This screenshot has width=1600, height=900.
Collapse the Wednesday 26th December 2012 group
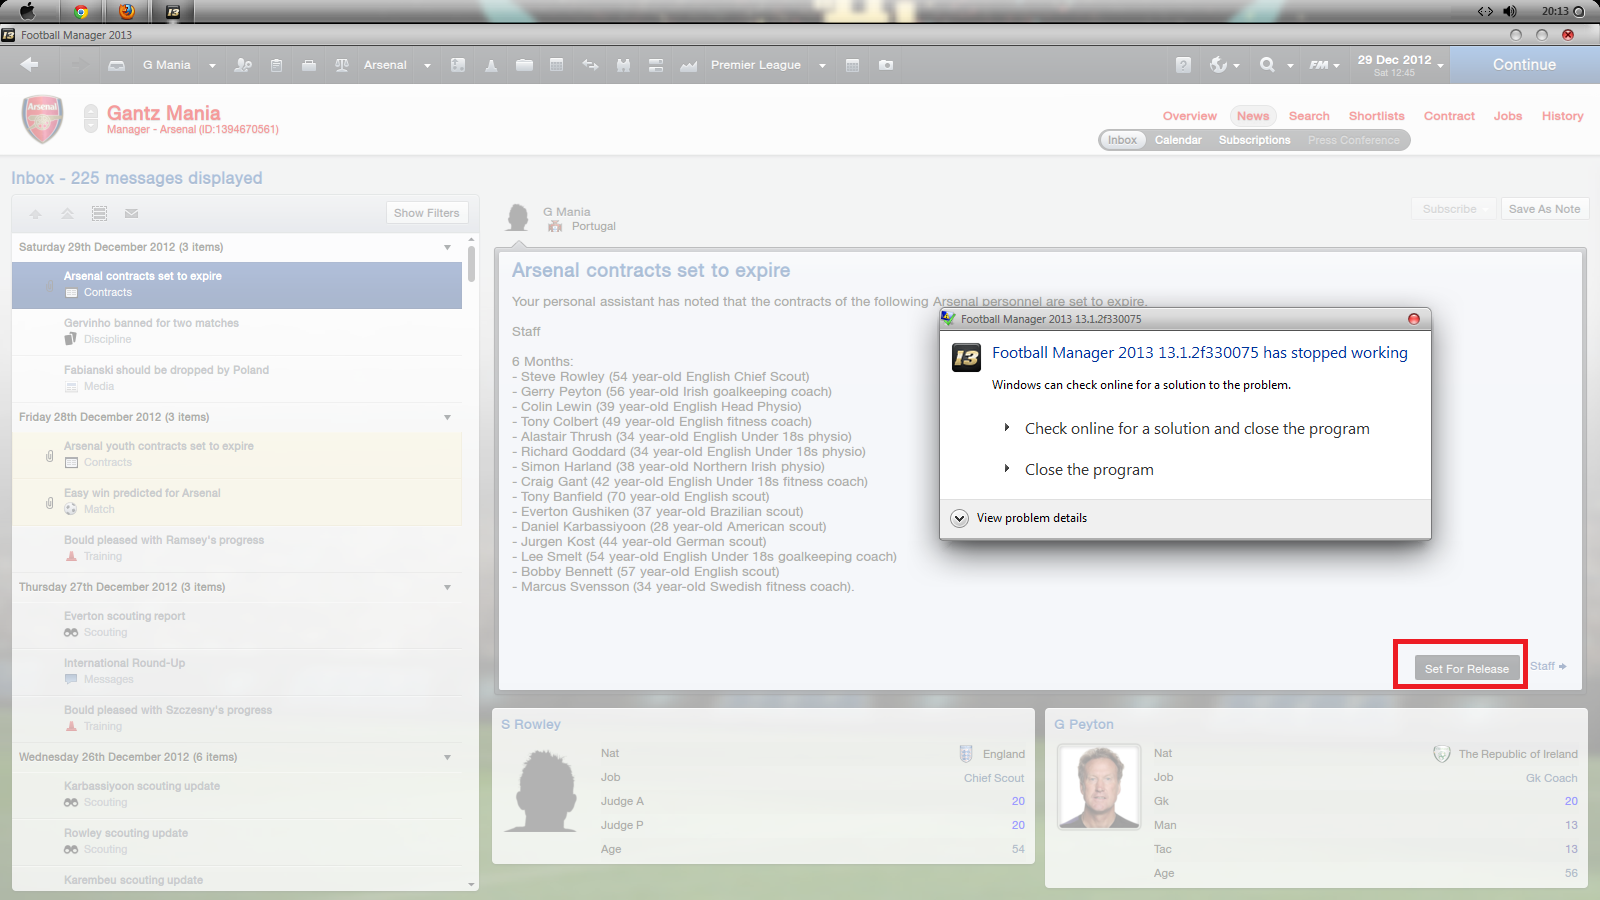[x=447, y=757]
